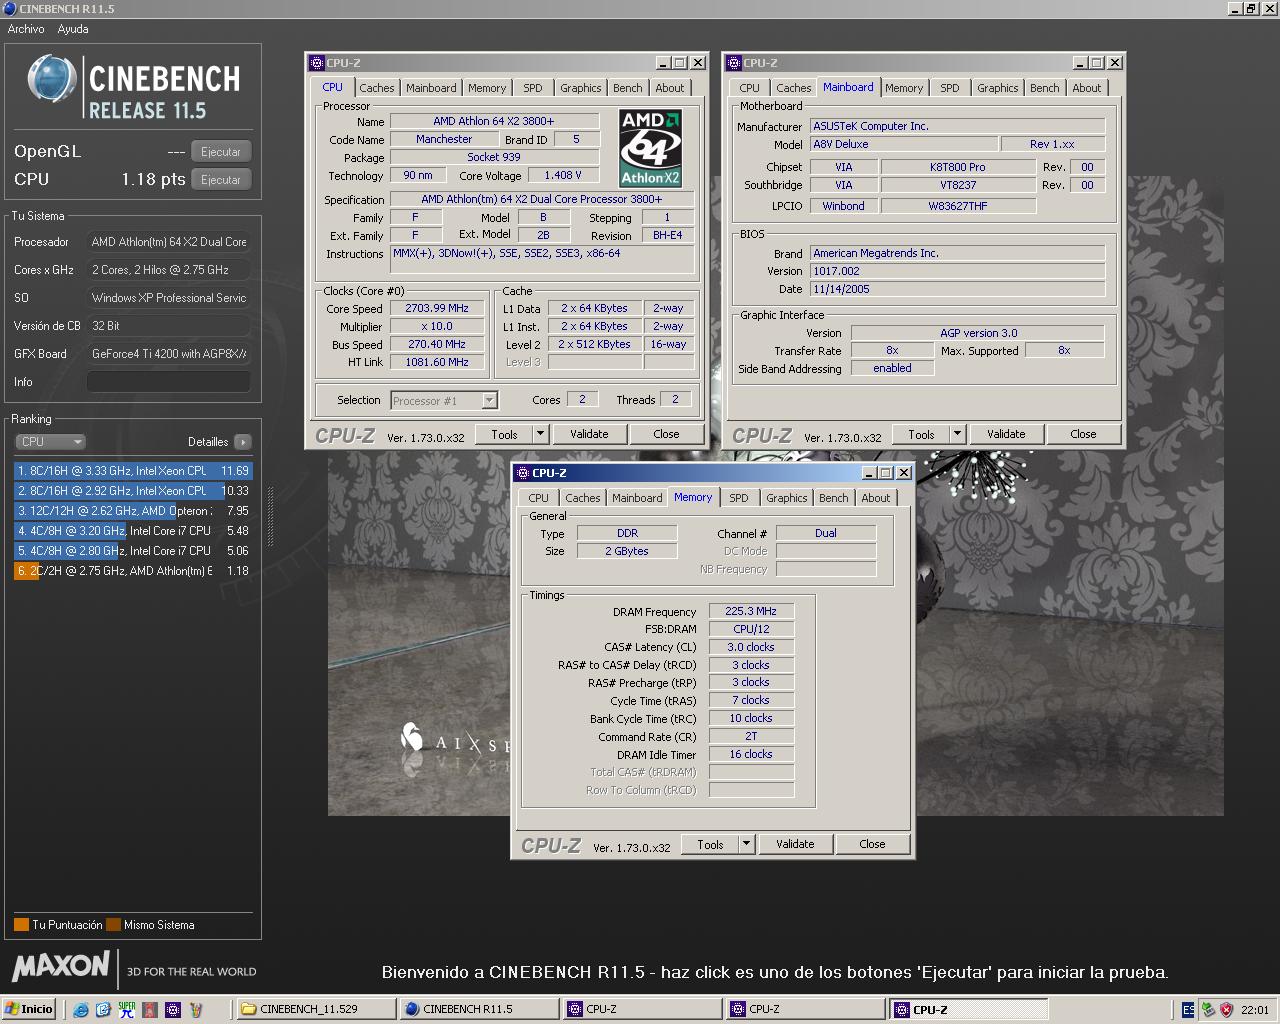Run the OpenGL test with Ejecutar
Image resolution: width=1280 pixels, height=1024 pixels.
[221, 152]
